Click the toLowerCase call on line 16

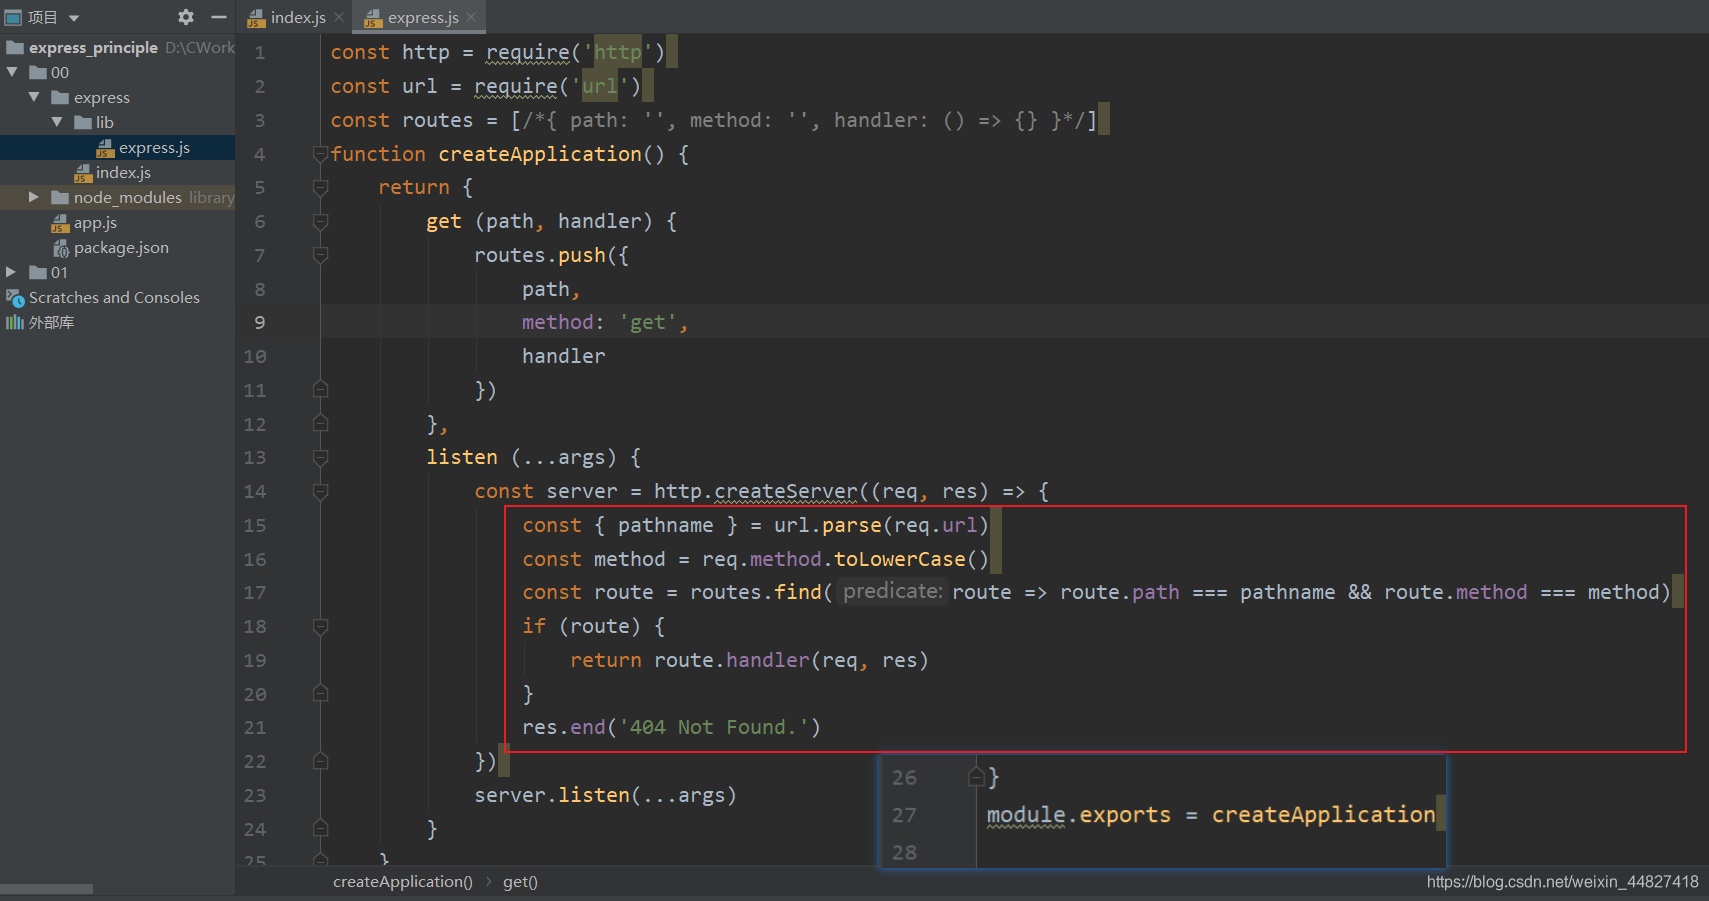click(900, 559)
